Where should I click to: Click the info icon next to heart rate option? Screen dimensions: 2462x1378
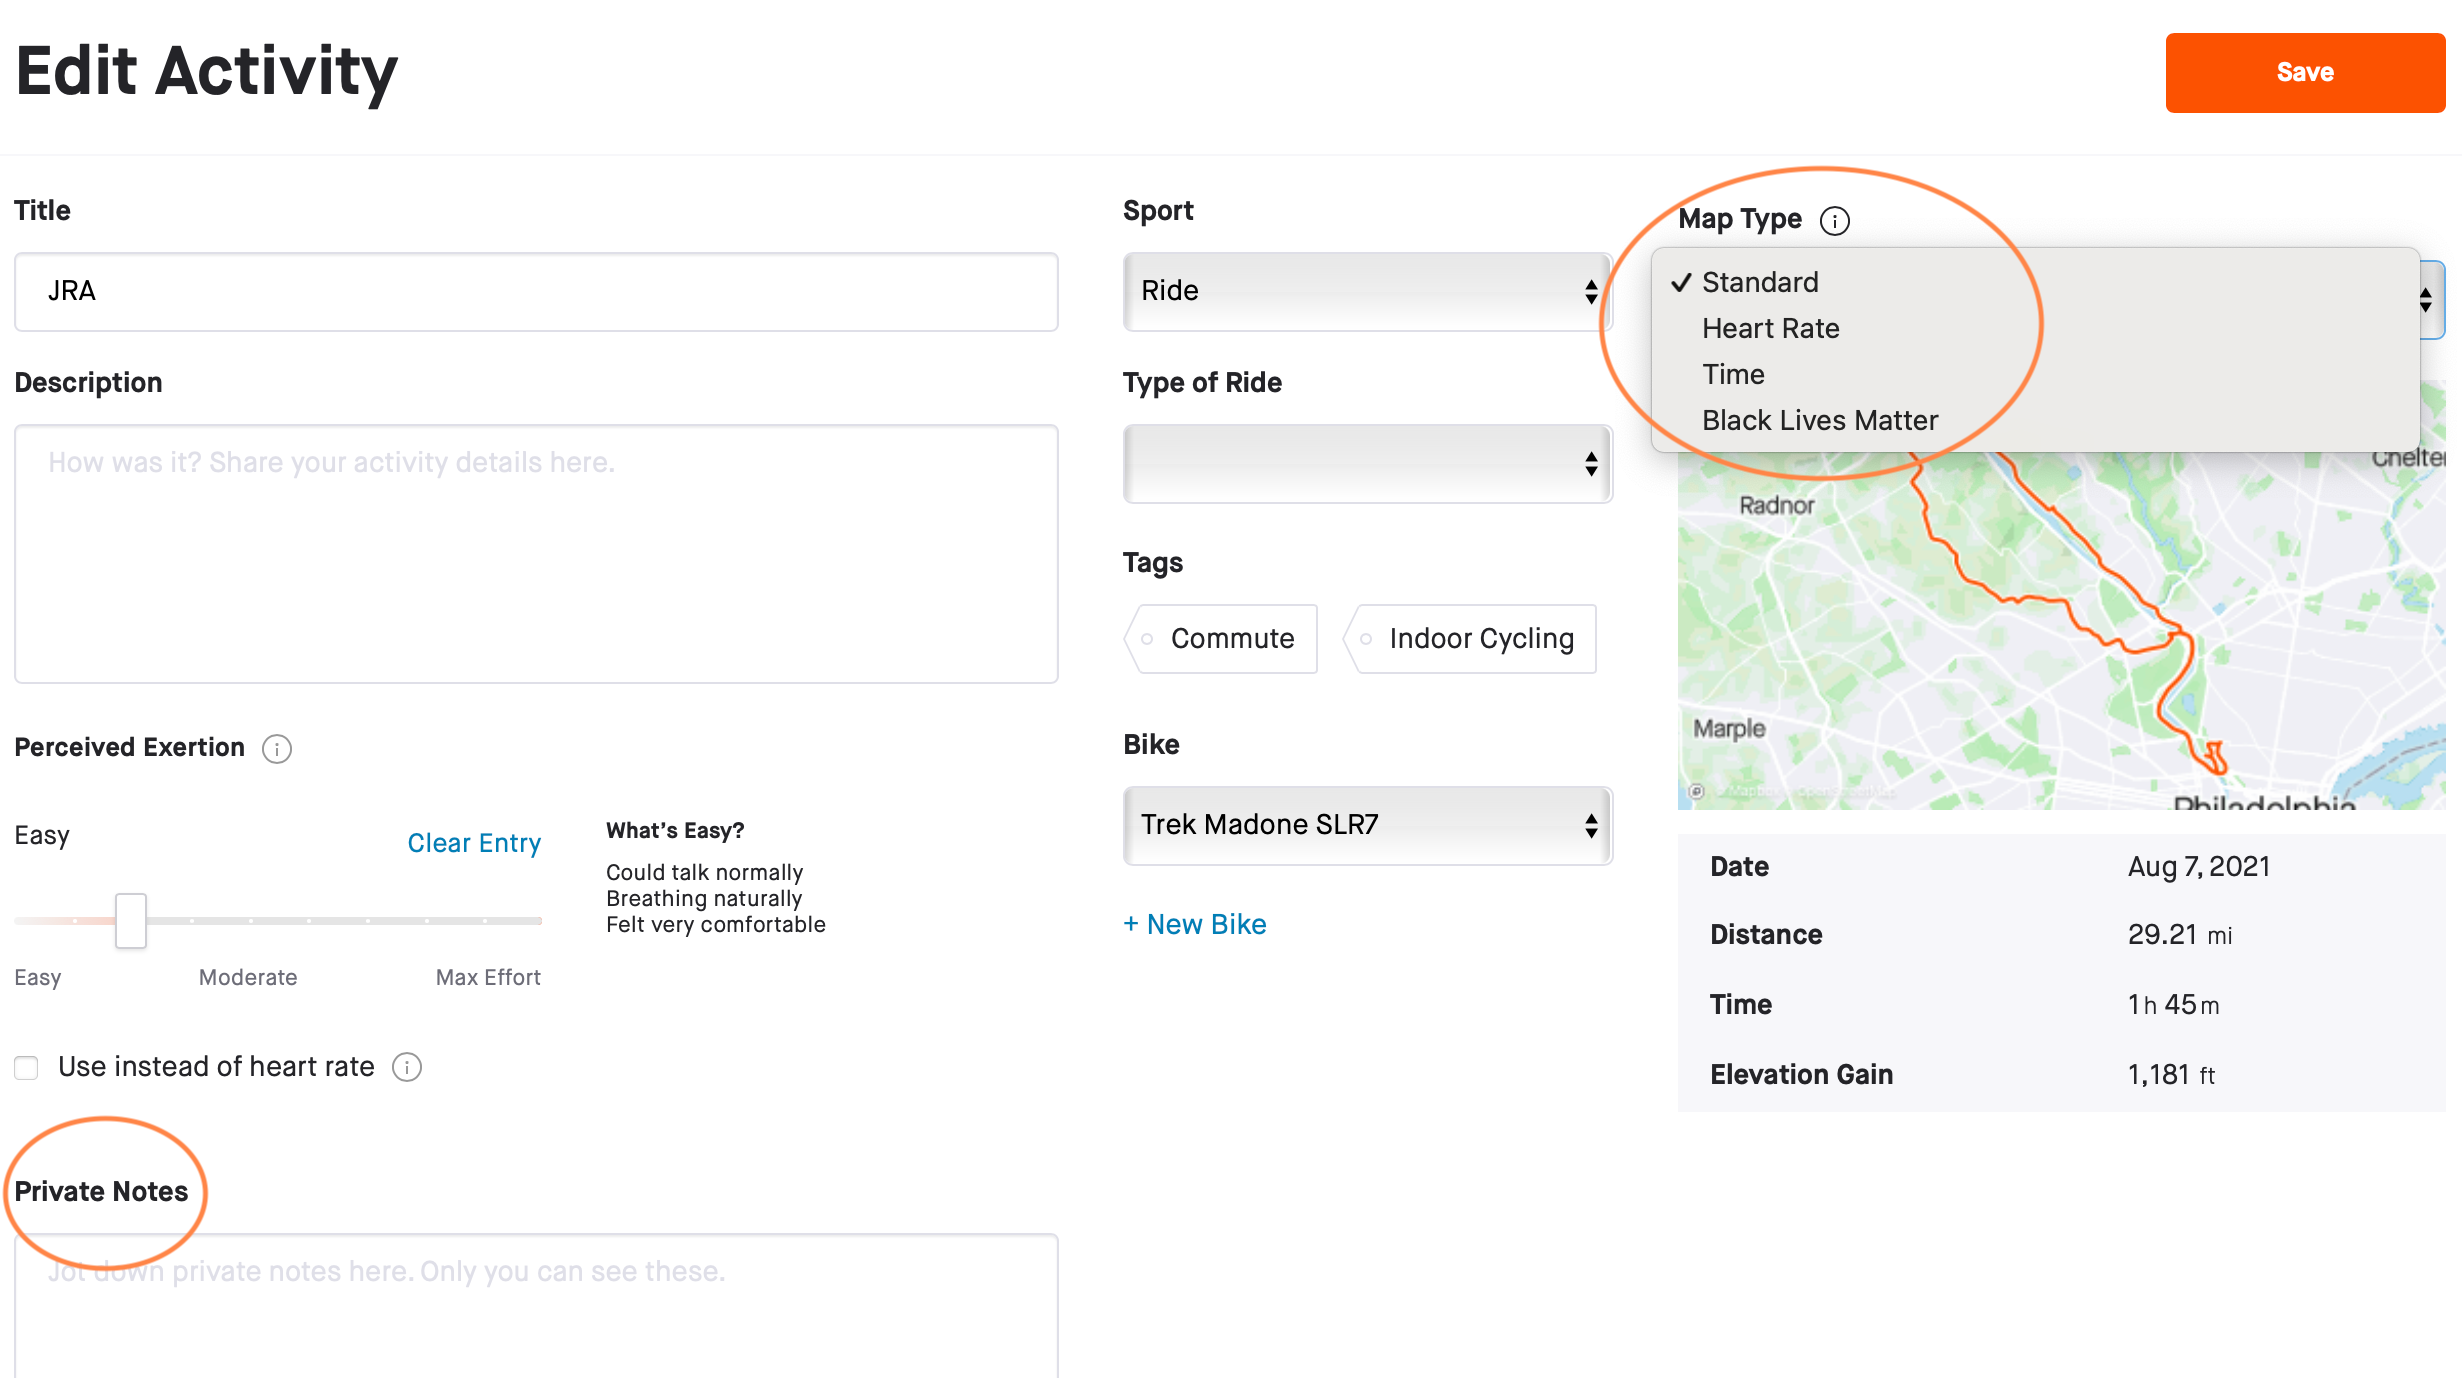click(x=406, y=1067)
